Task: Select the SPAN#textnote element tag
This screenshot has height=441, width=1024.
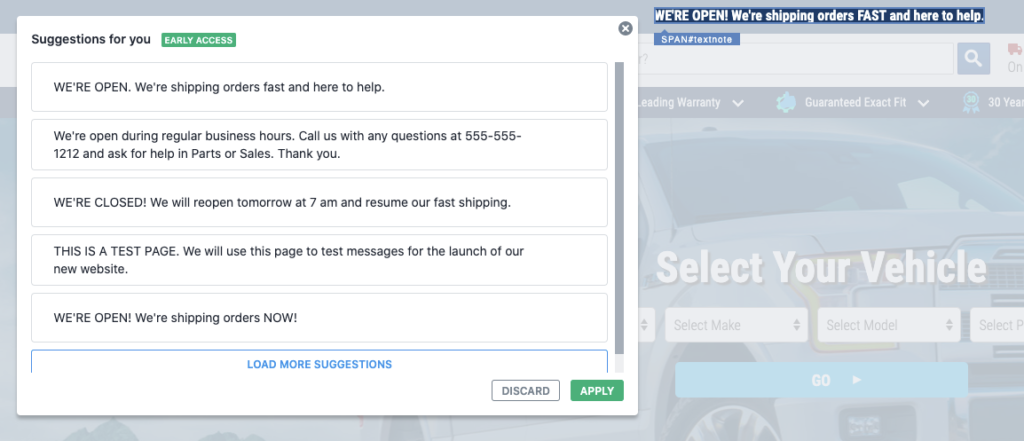Action: [697, 39]
